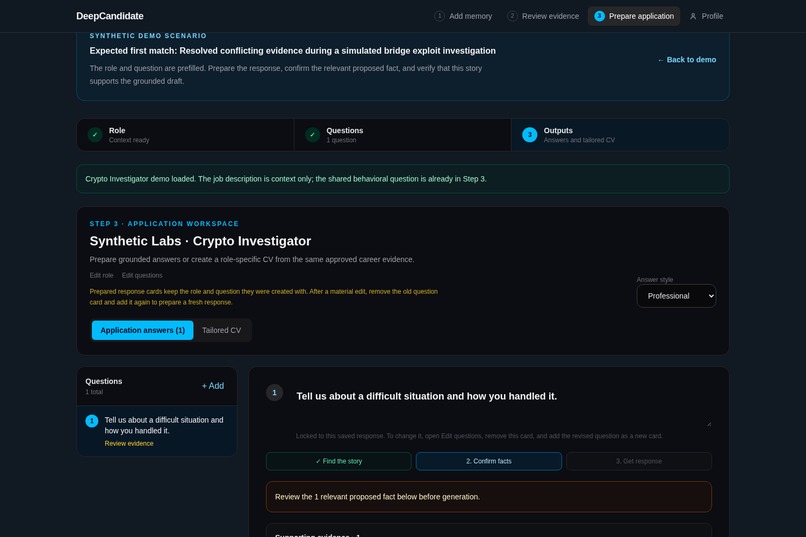
Task: Click the 3. Get response step button
Action: [x=639, y=461]
